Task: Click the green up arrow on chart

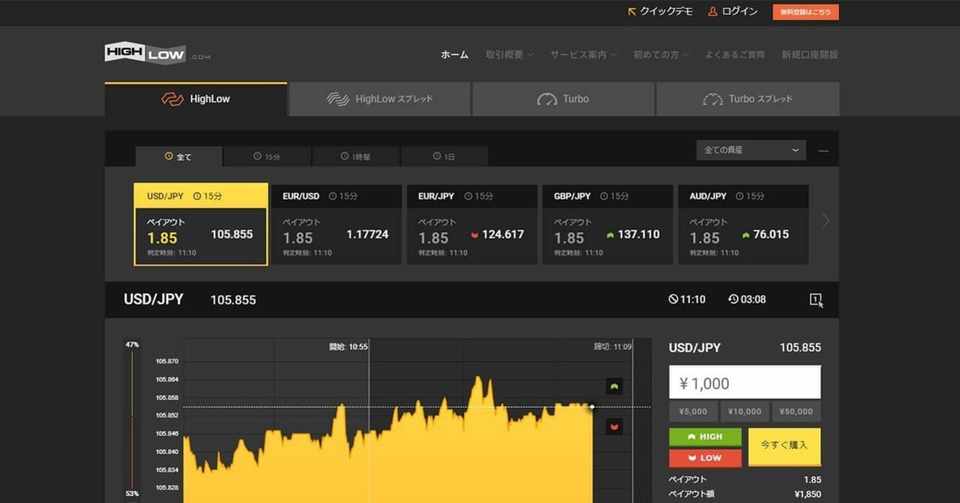Action: pyautogui.click(x=614, y=386)
